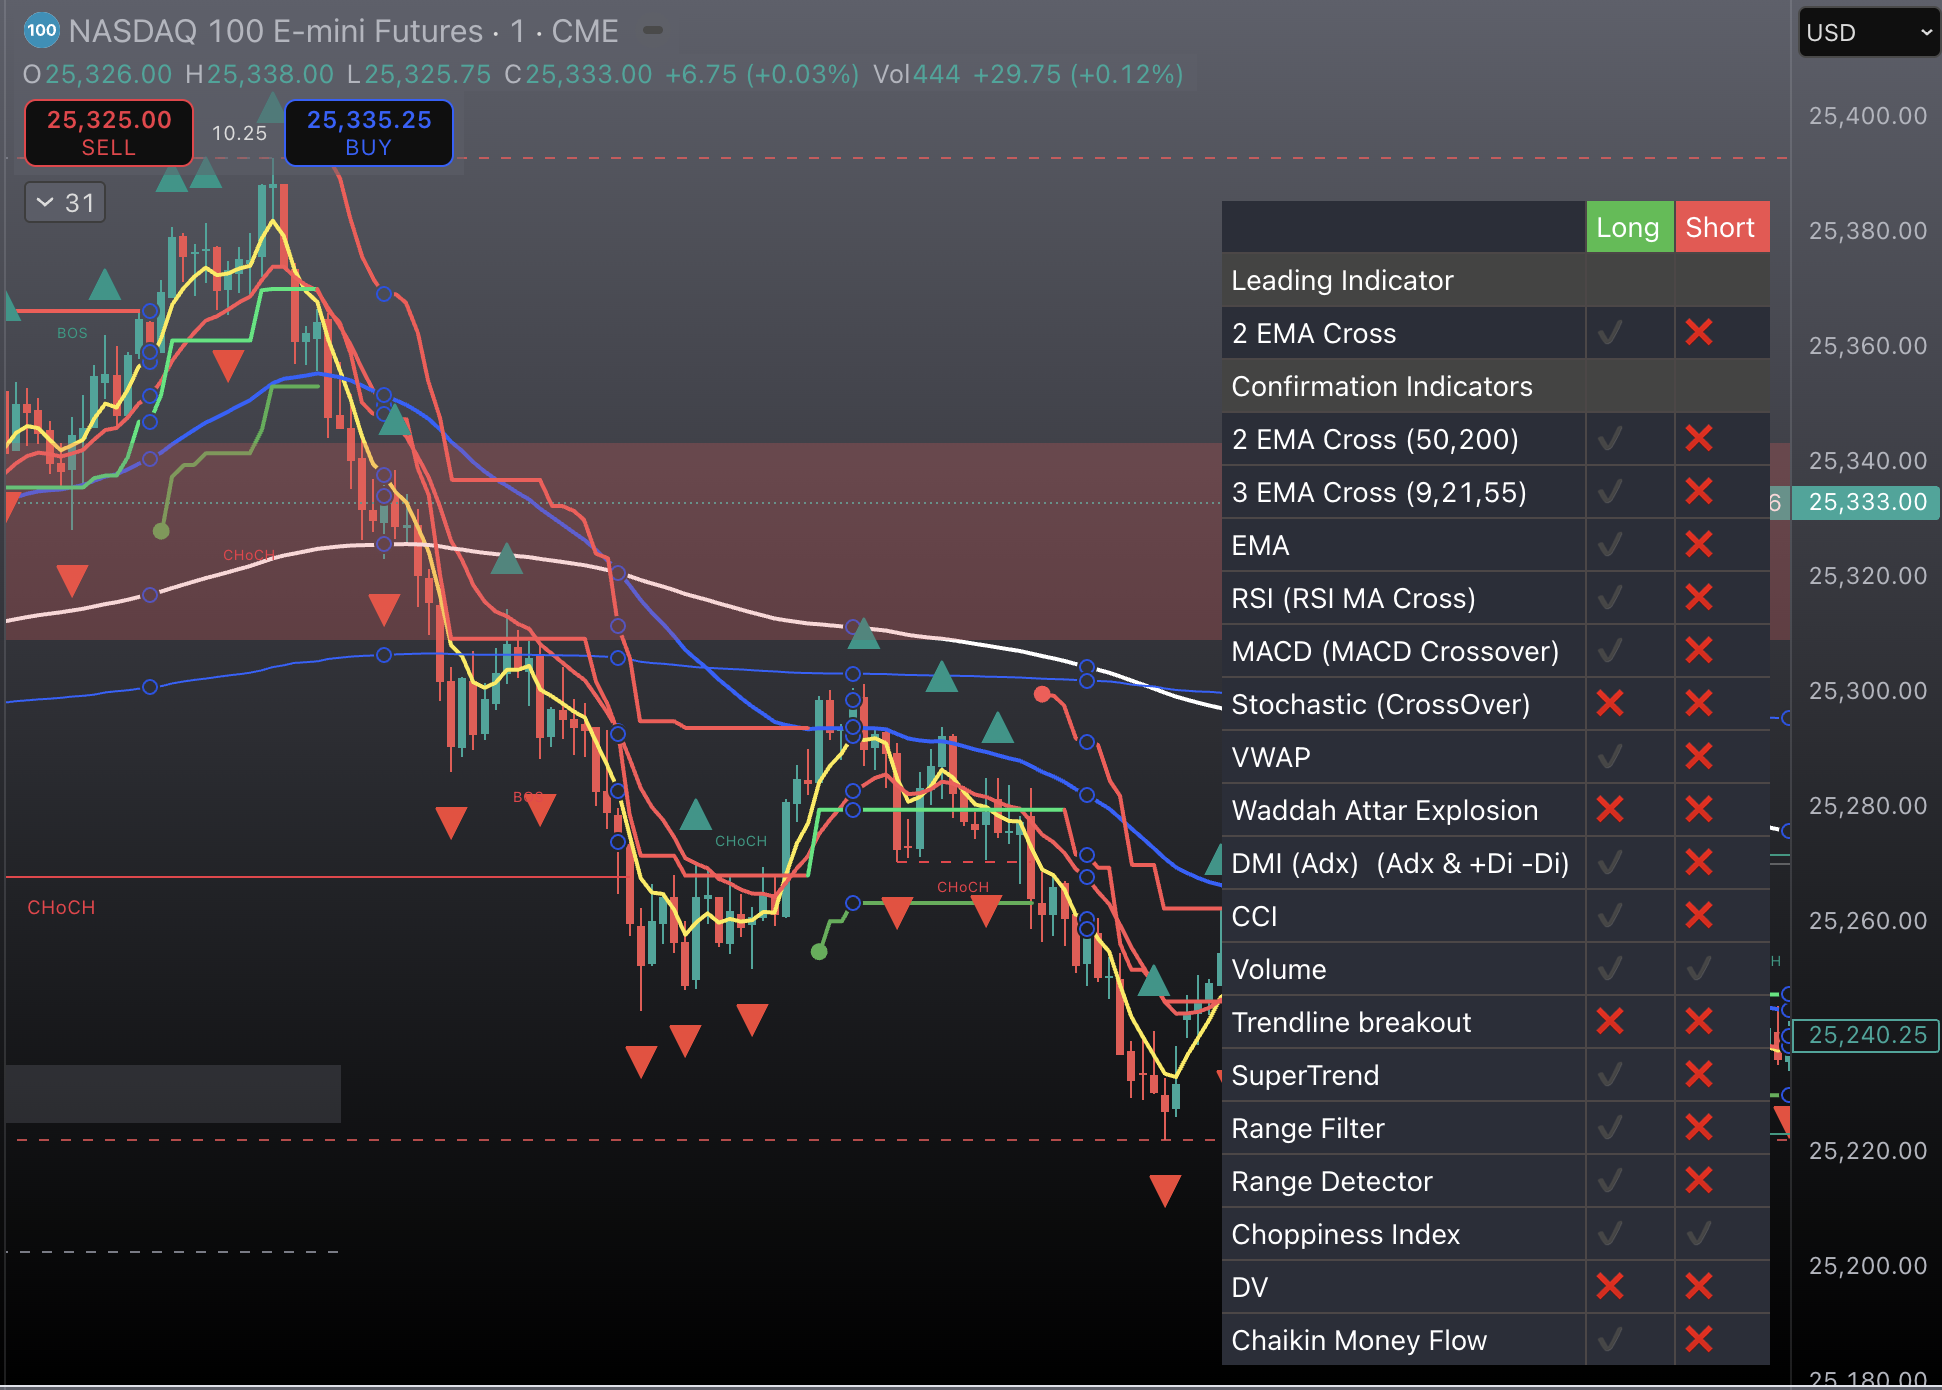Click the current price label 25,333.00
The height and width of the screenshot is (1390, 1942).
click(x=1868, y=502)
